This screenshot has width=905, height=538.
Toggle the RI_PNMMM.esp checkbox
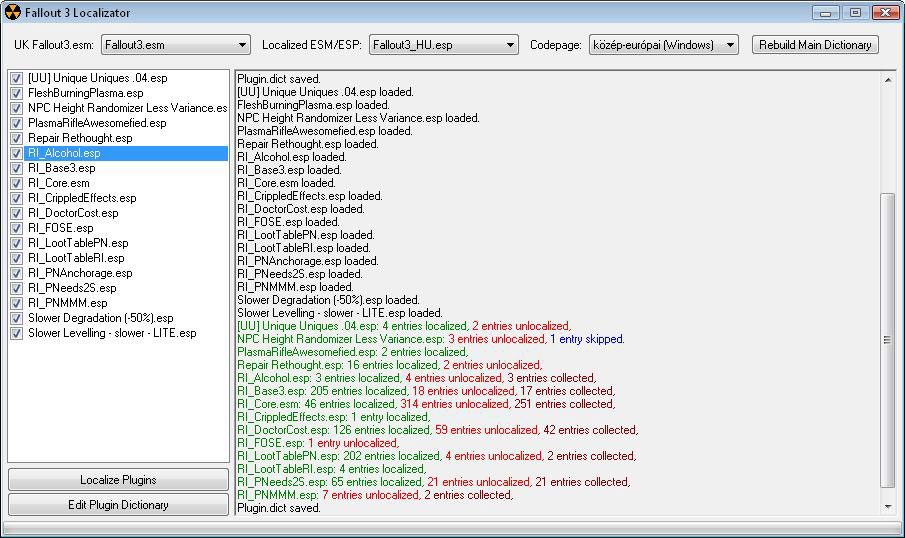(x=17, y=303)
